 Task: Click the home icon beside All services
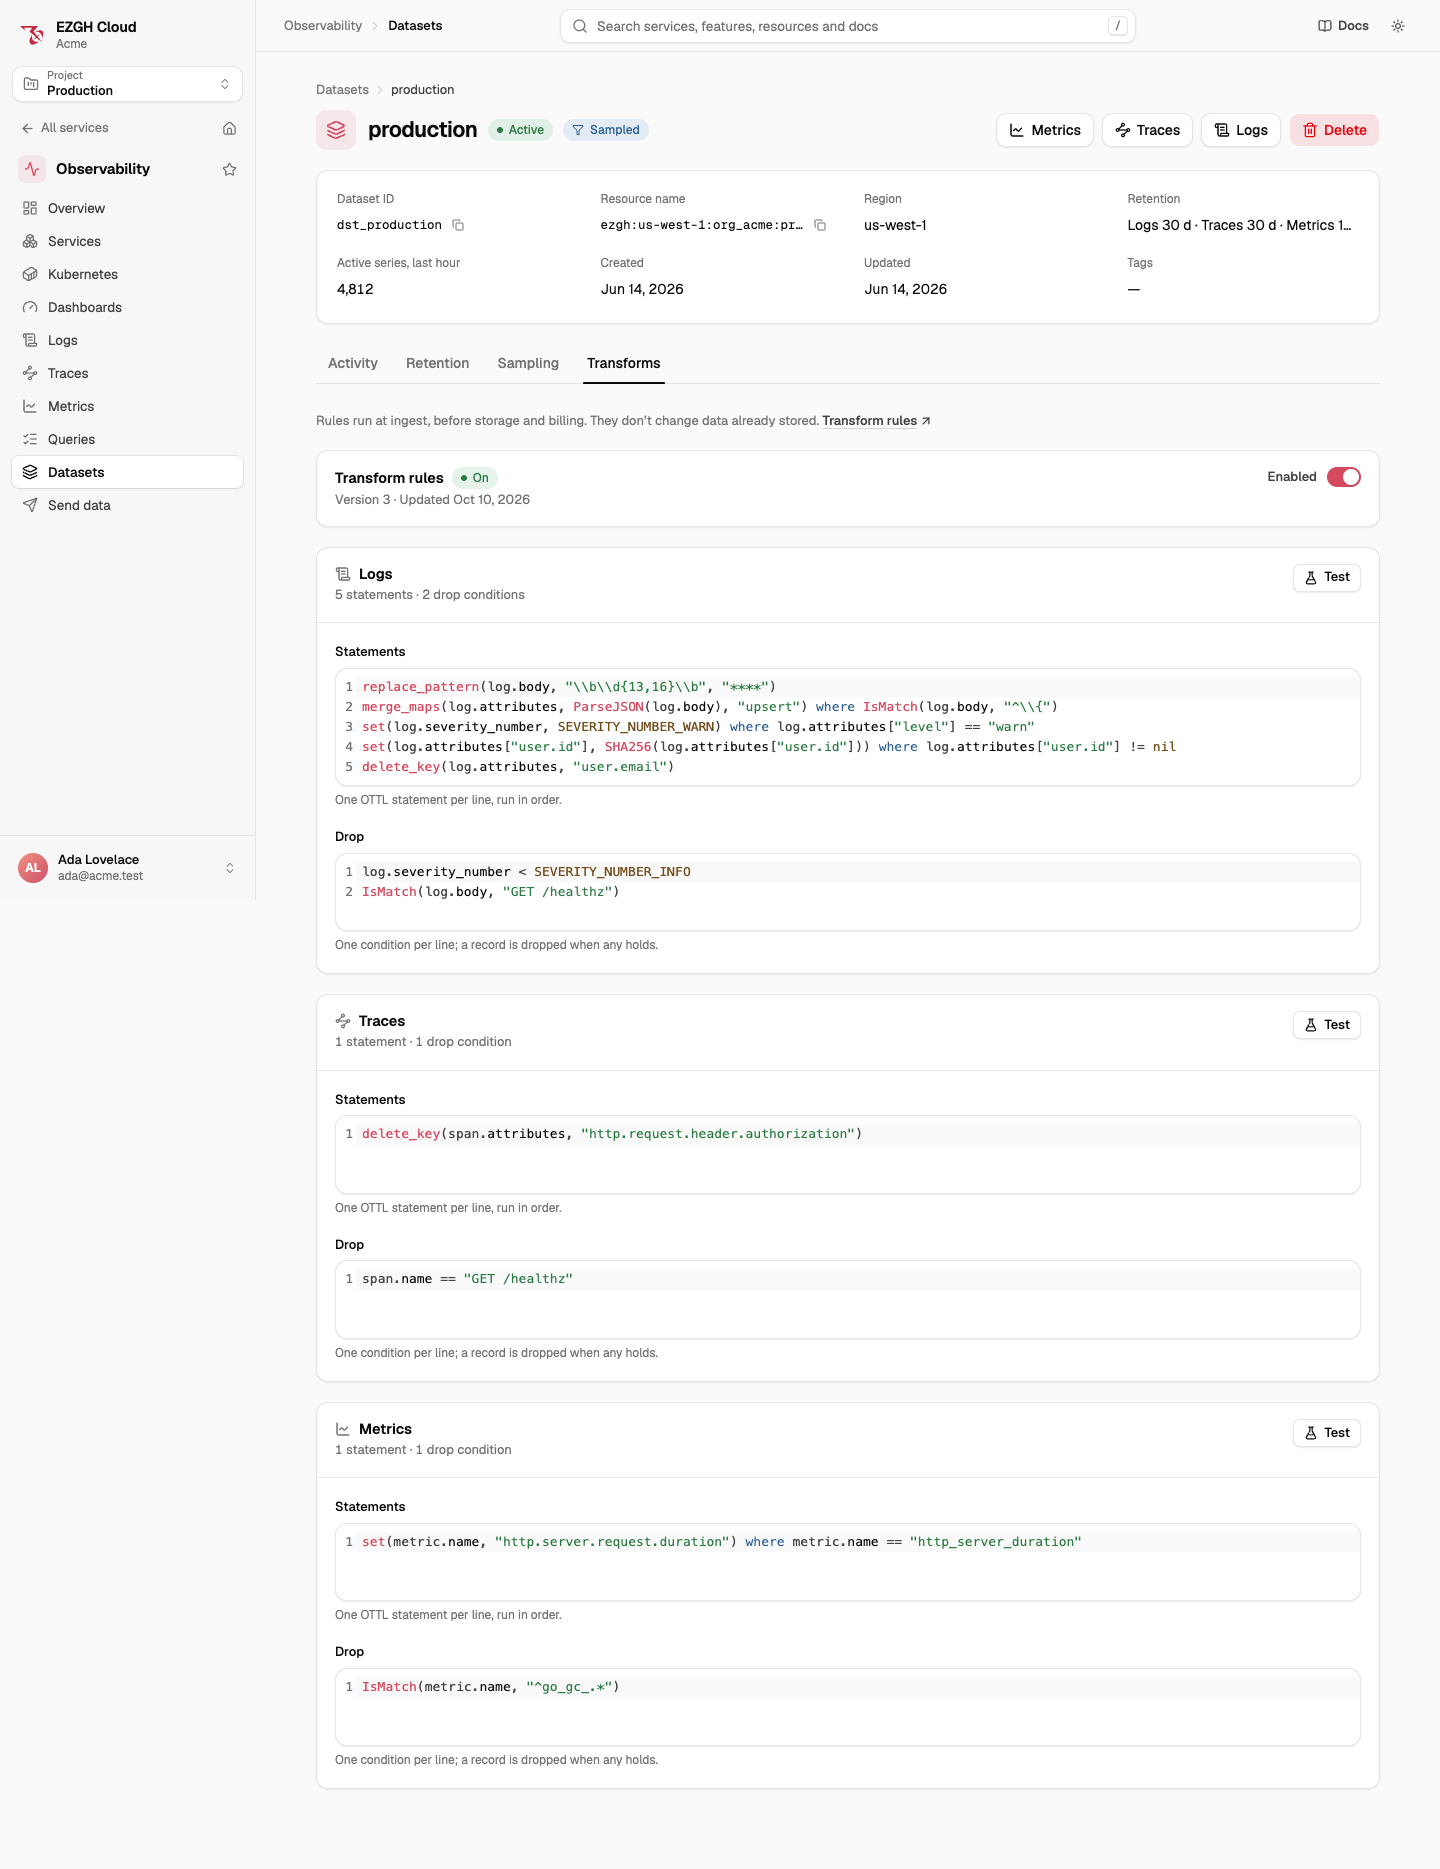point(229,128)
